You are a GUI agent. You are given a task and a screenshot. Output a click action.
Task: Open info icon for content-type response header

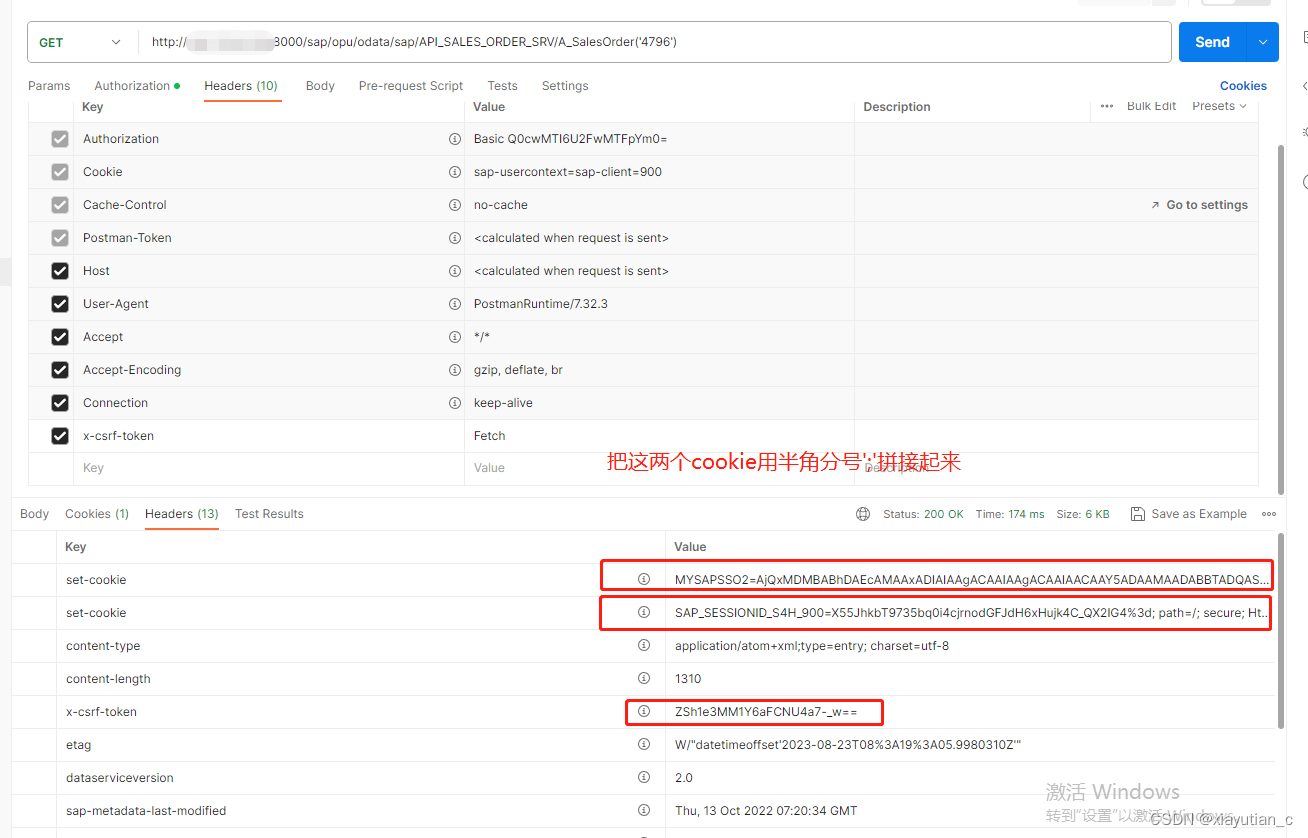(644, 645)
